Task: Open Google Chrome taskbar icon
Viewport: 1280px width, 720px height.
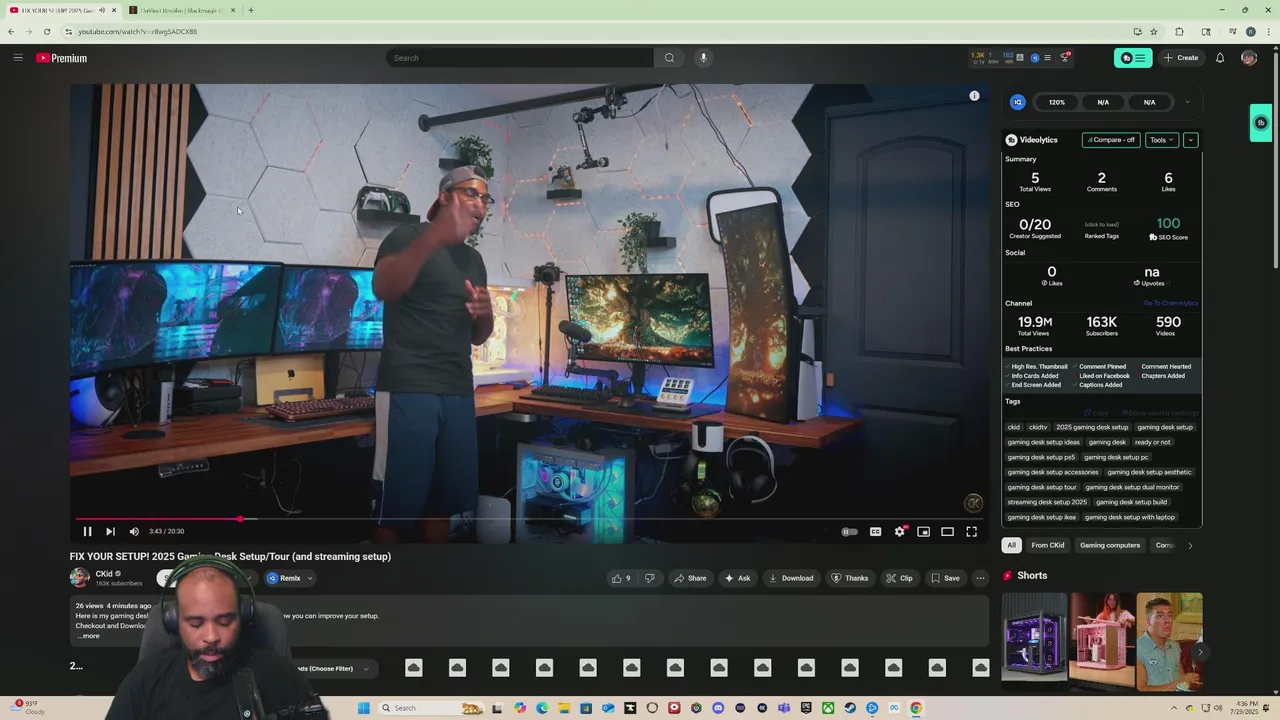Action: coord(916,708)
